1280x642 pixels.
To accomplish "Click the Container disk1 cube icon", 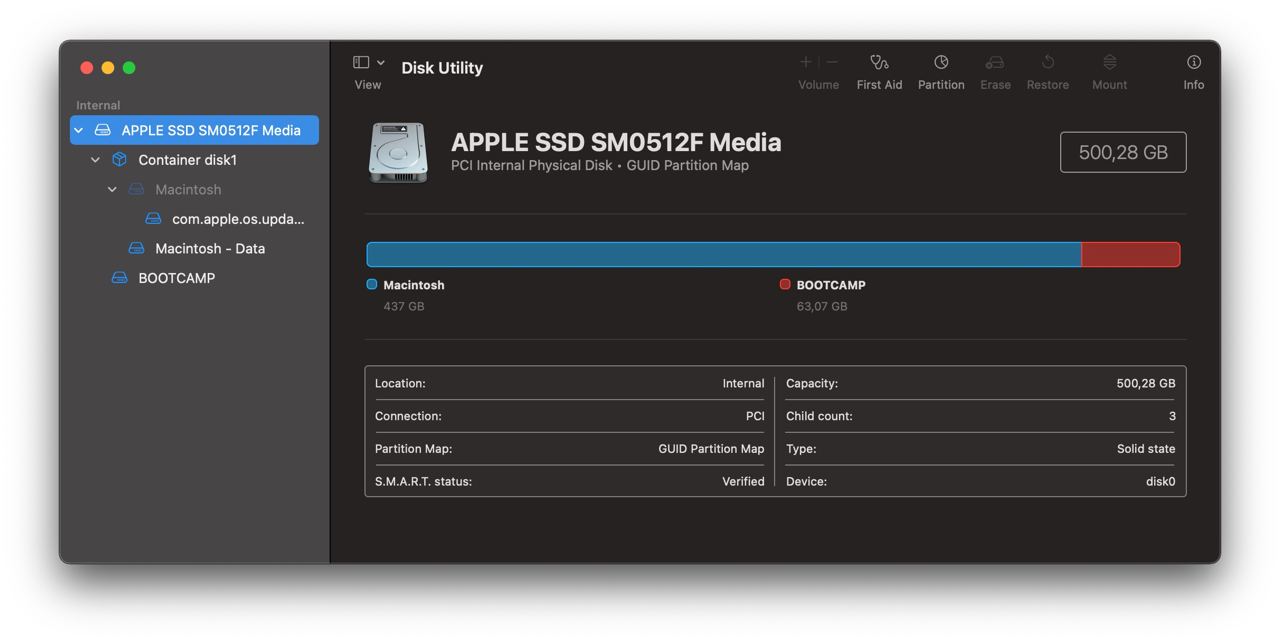I will (119, 160).
